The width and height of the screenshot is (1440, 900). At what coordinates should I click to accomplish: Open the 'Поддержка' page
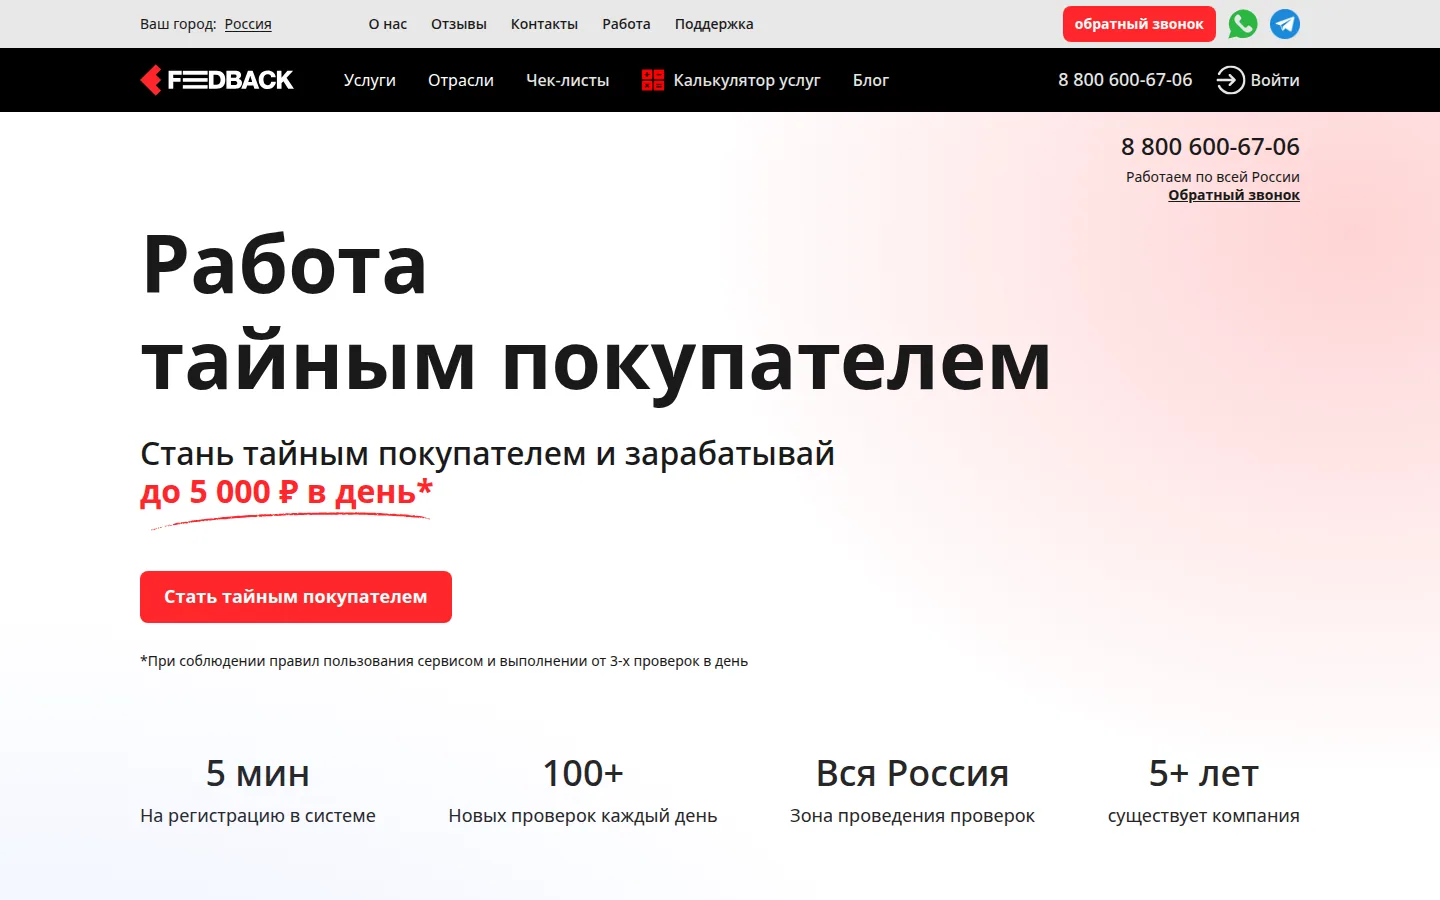(714, 24)
